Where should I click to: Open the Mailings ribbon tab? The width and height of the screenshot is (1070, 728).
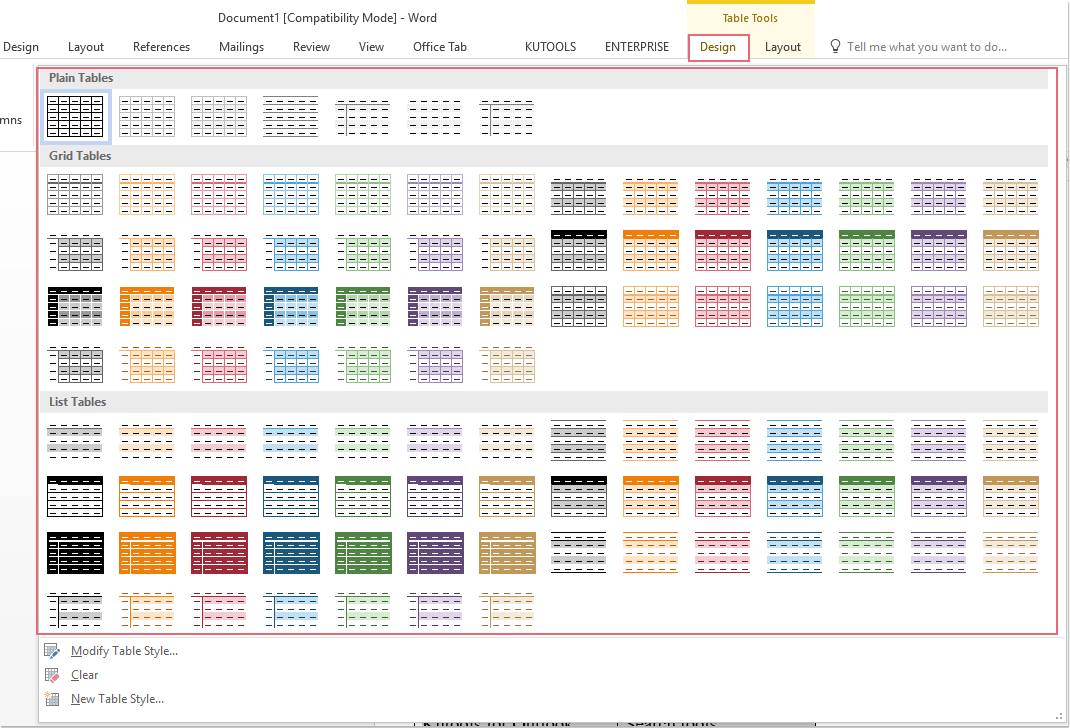pyautogui.click(x=241, y=47)
